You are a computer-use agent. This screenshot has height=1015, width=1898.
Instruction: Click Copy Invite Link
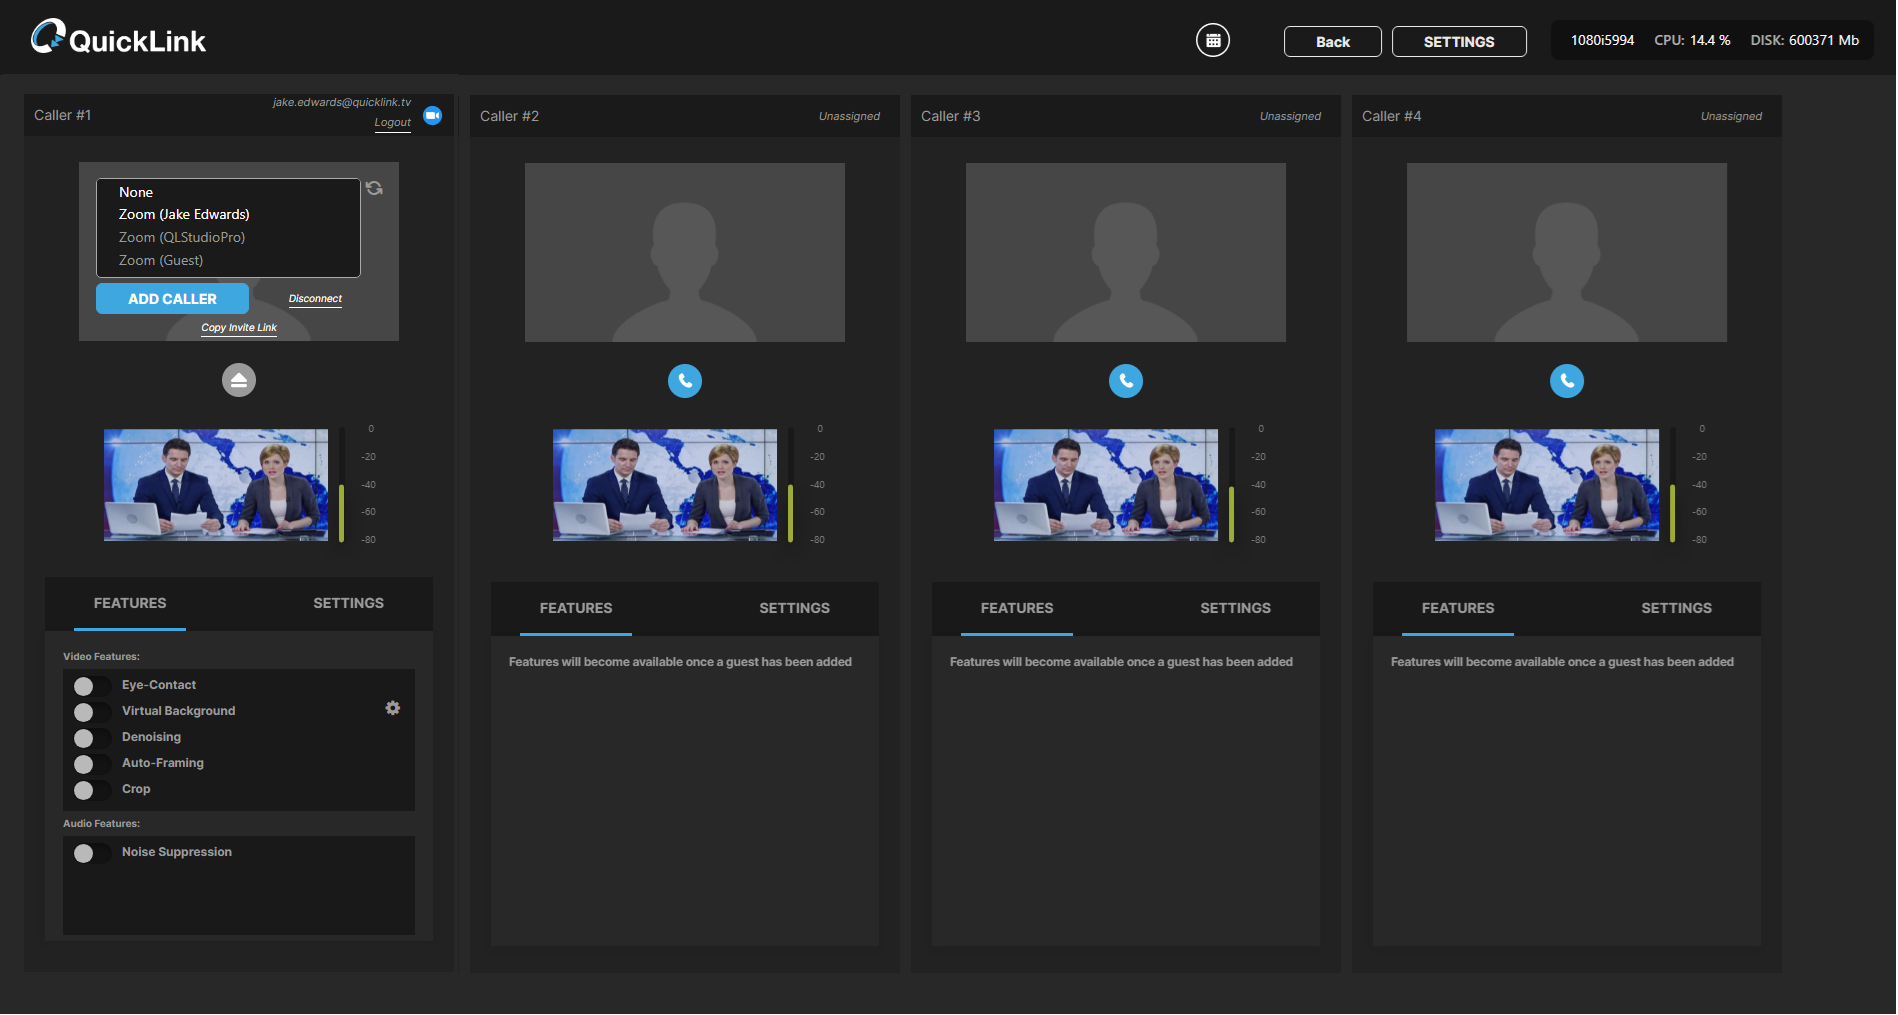[239, 328]
